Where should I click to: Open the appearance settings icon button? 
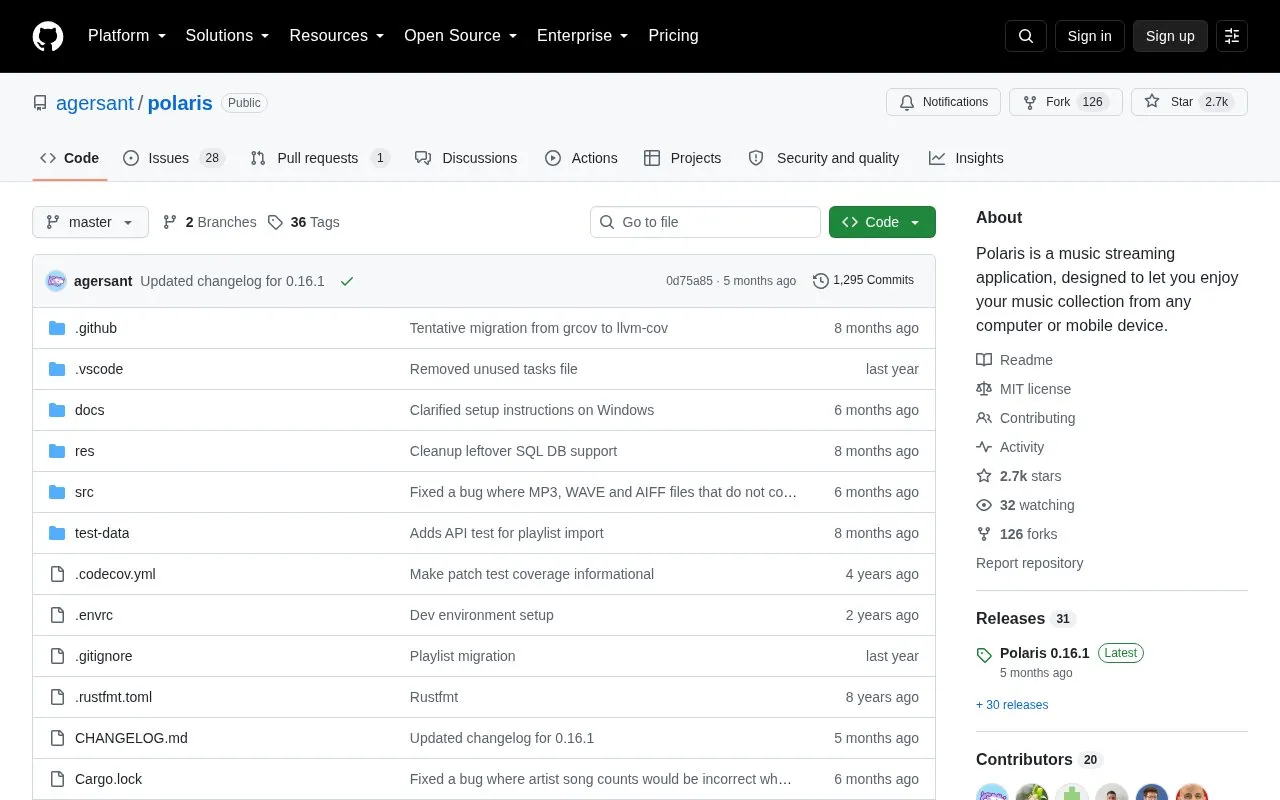(1232, 36)
